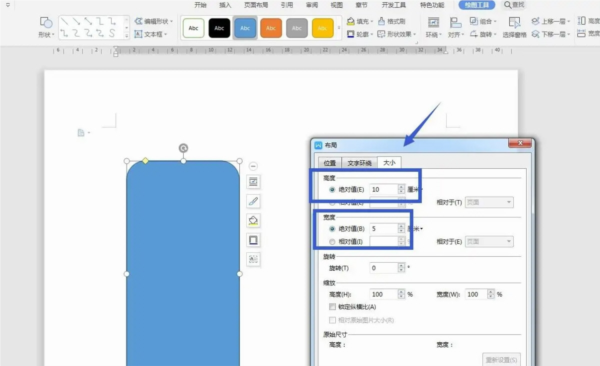Open the quick access dropdown at top-left

tap(8, 5)
